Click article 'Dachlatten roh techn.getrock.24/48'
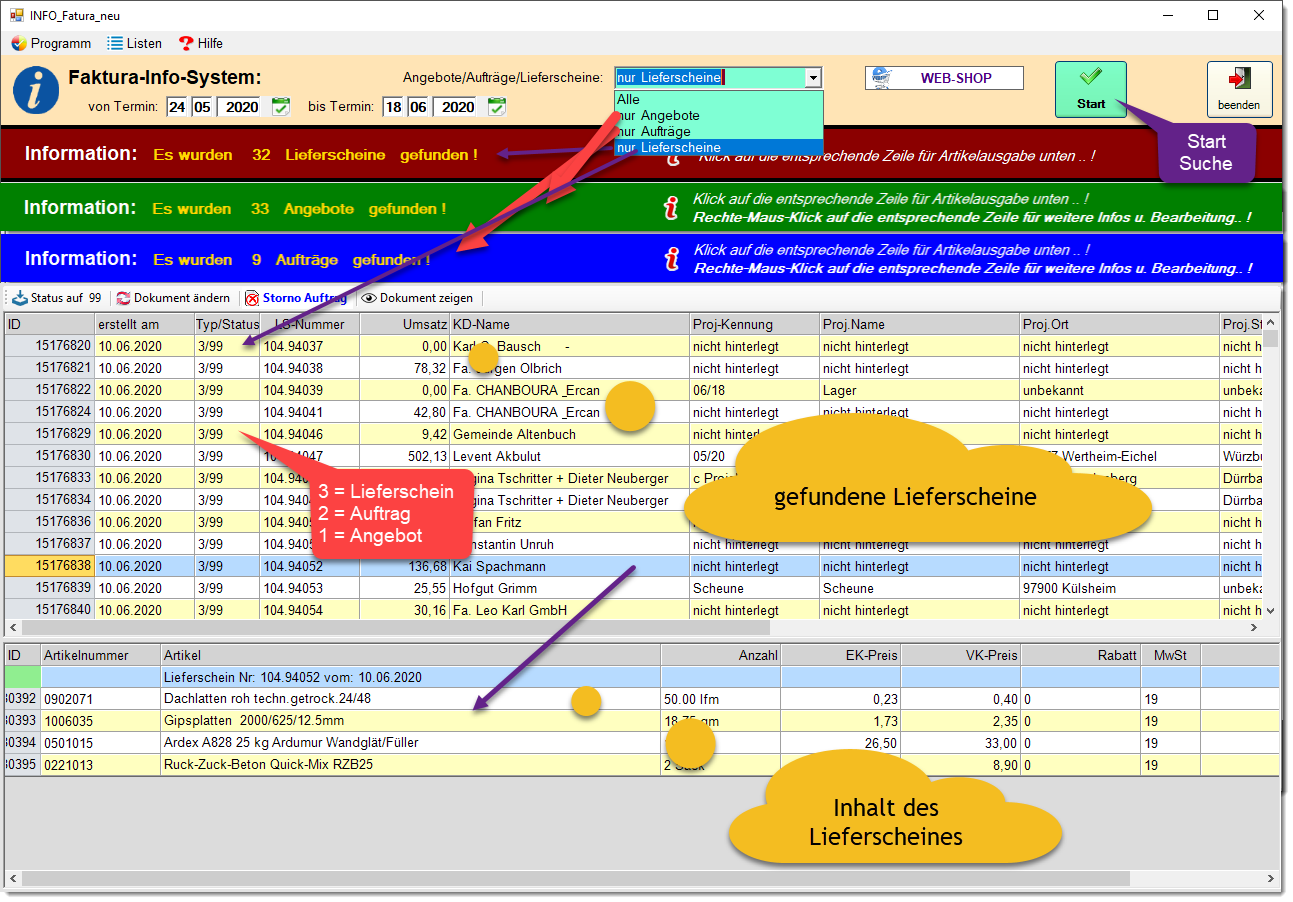 click(410, 699)
